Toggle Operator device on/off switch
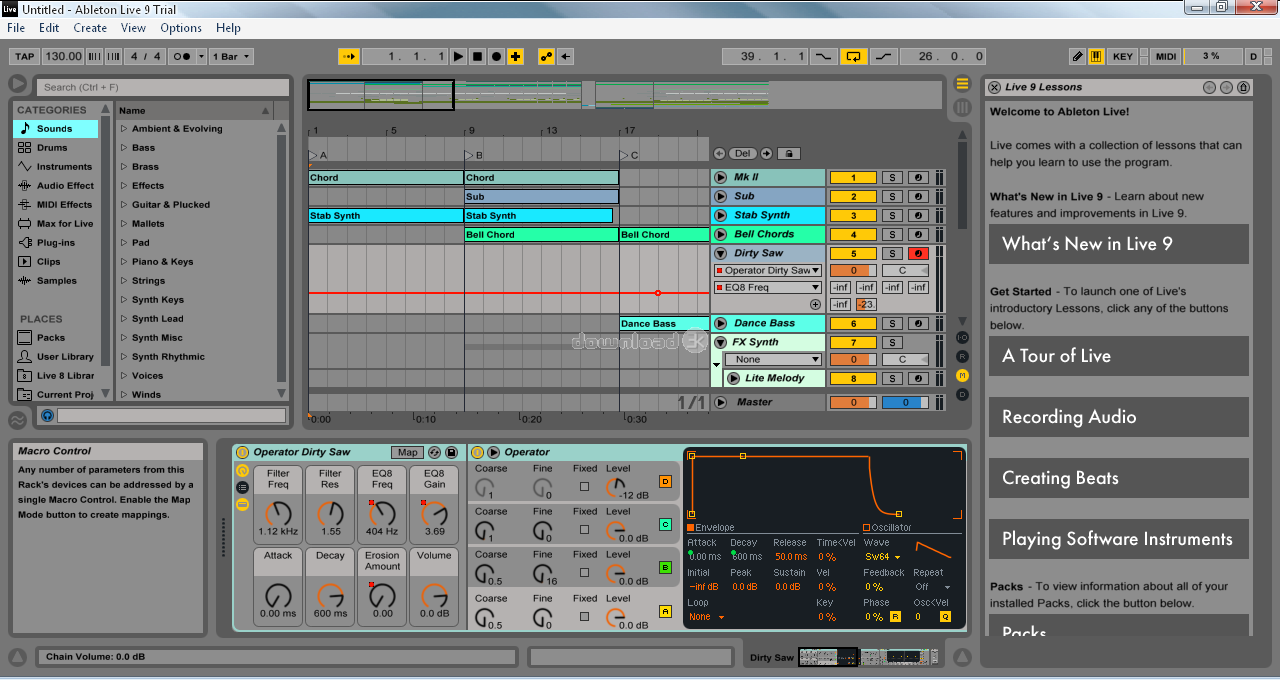This screenshot has height=680, width=1280. (x=477, y=453)
